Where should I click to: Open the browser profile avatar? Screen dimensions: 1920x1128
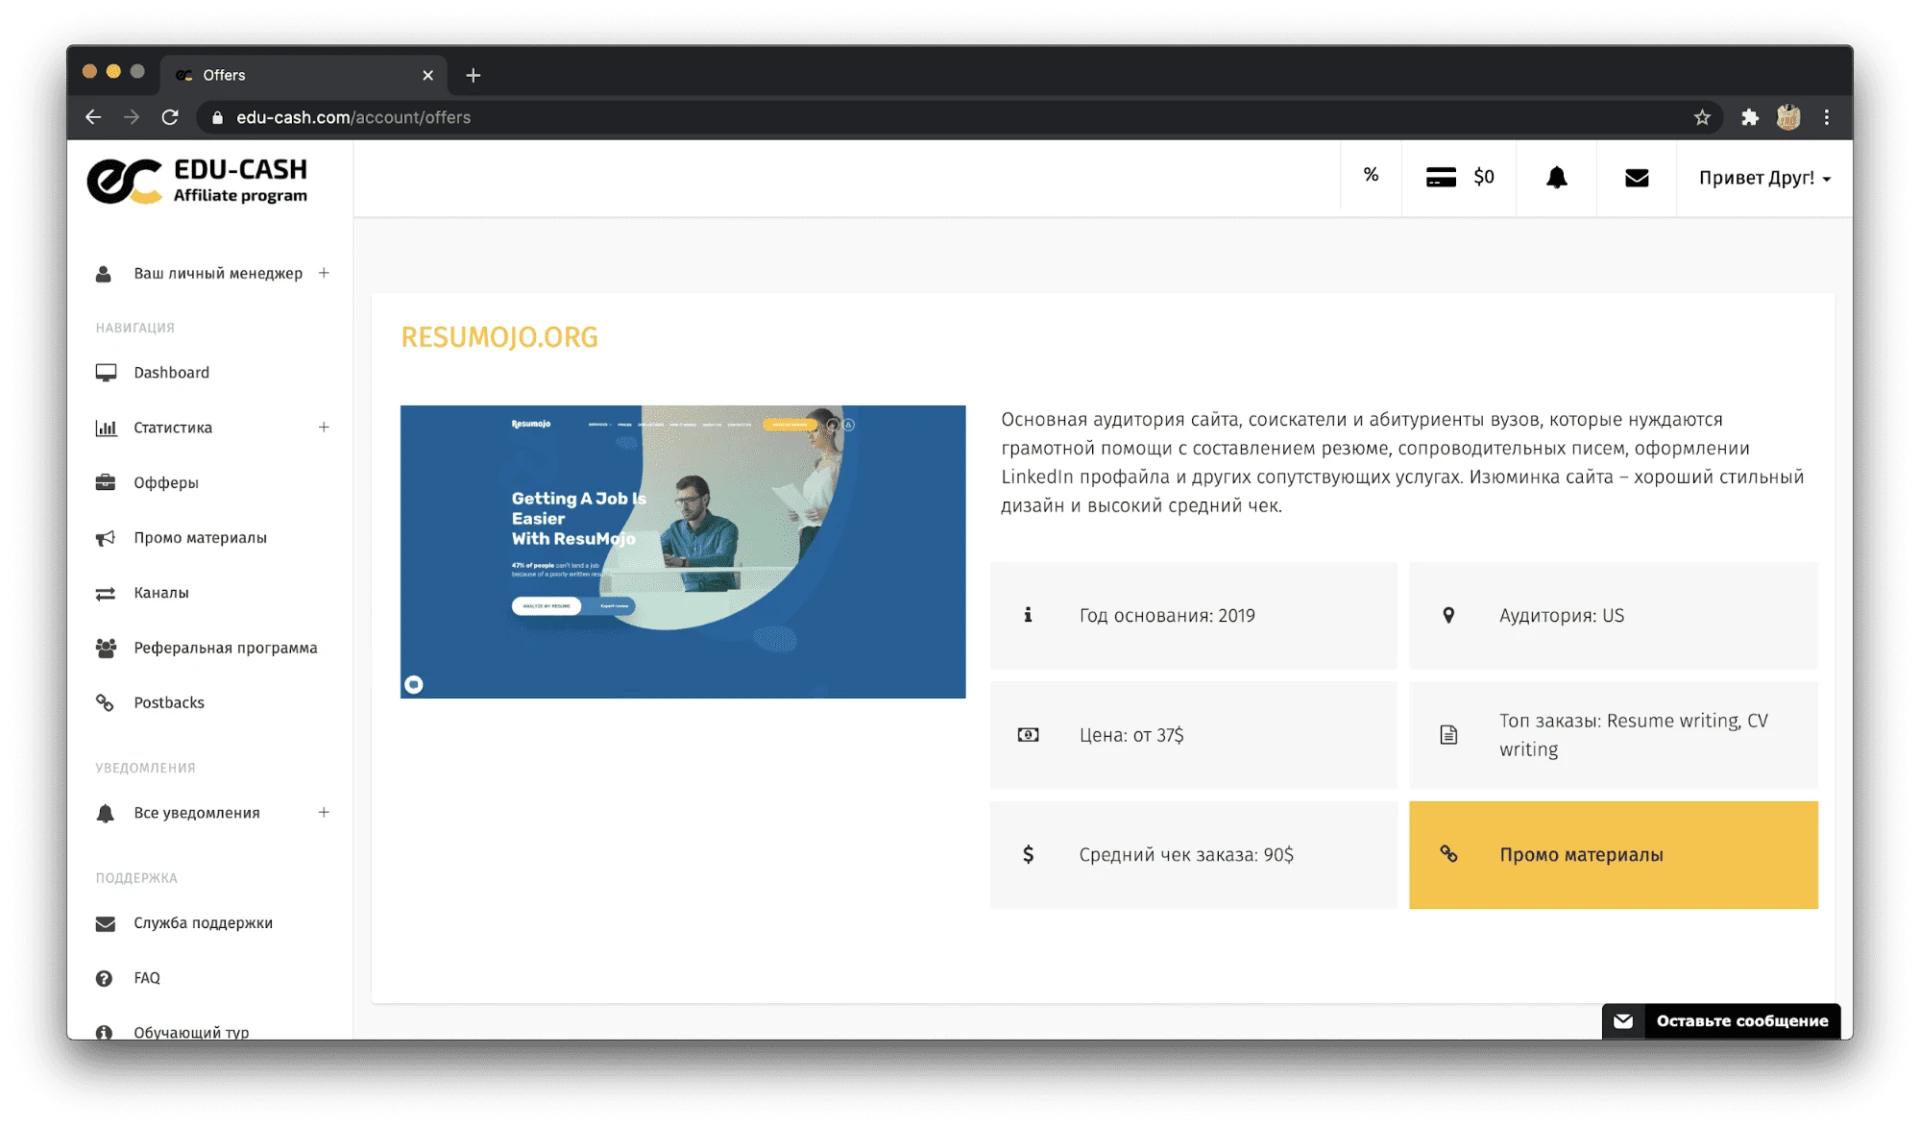tap(1788, 117)
